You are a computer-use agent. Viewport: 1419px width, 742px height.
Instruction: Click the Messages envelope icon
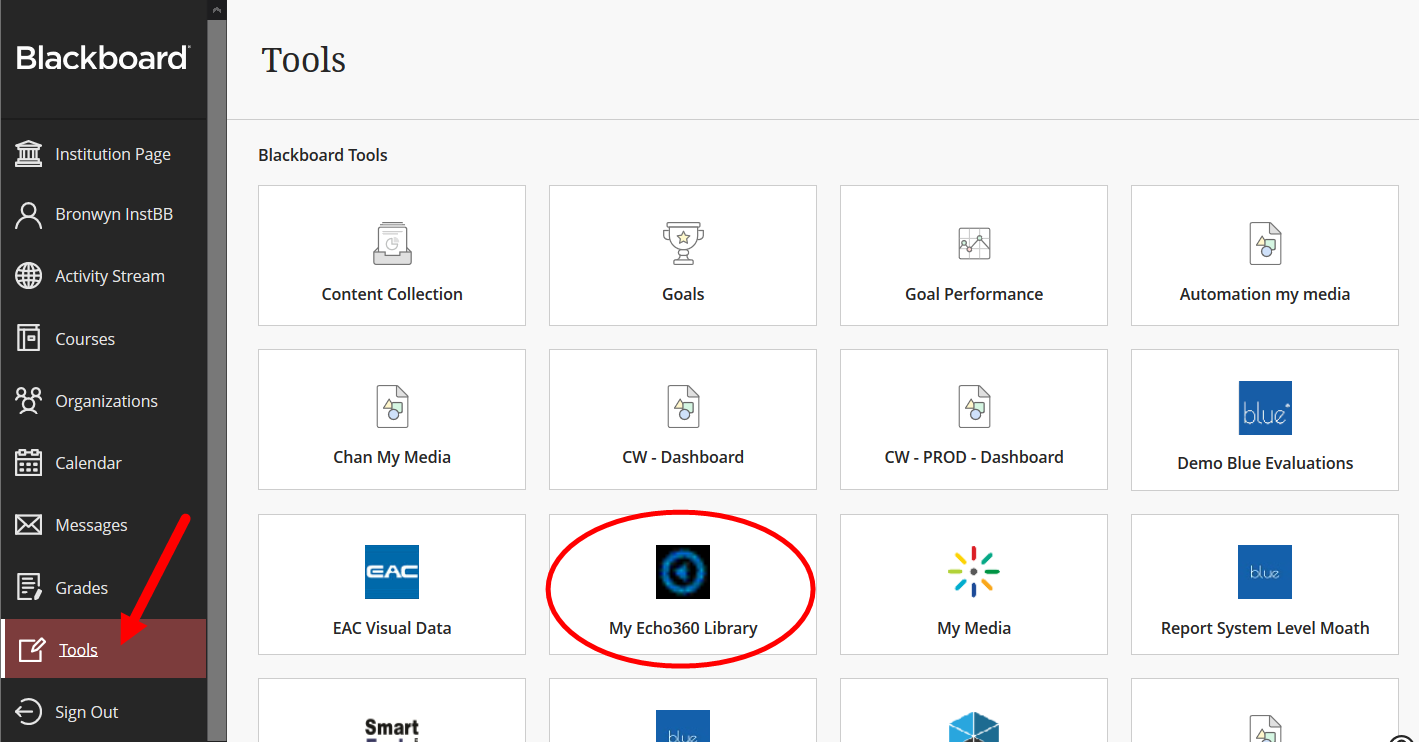click(x=29, y=525)
